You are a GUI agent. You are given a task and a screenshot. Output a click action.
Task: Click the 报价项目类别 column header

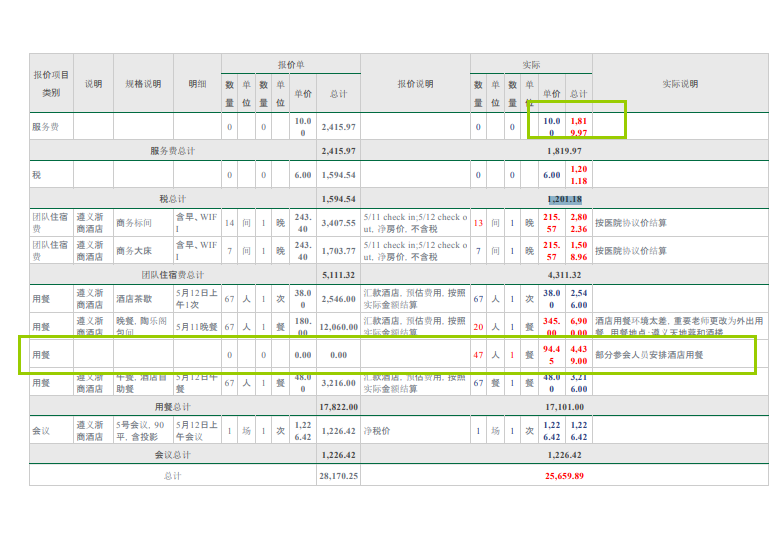pyautogui.click(x=51, y=83)
